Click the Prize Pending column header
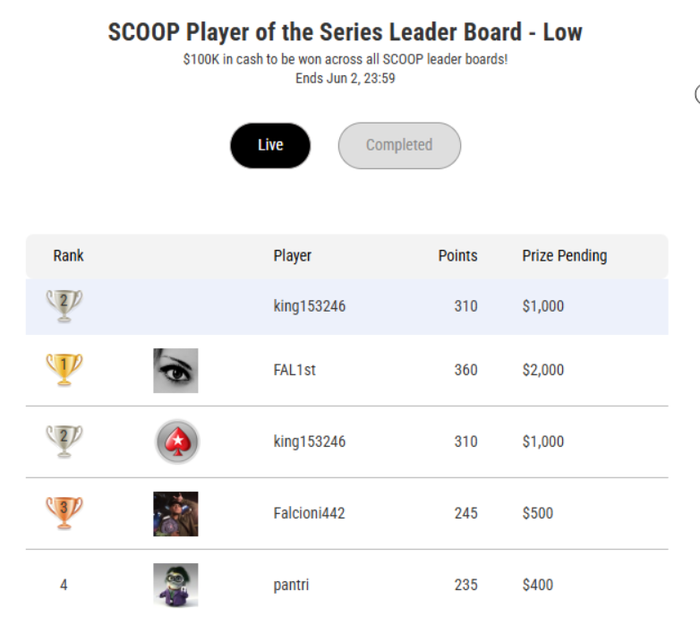Image resolution: width=700 pixels, height=617 pixels. coord(565,256)
